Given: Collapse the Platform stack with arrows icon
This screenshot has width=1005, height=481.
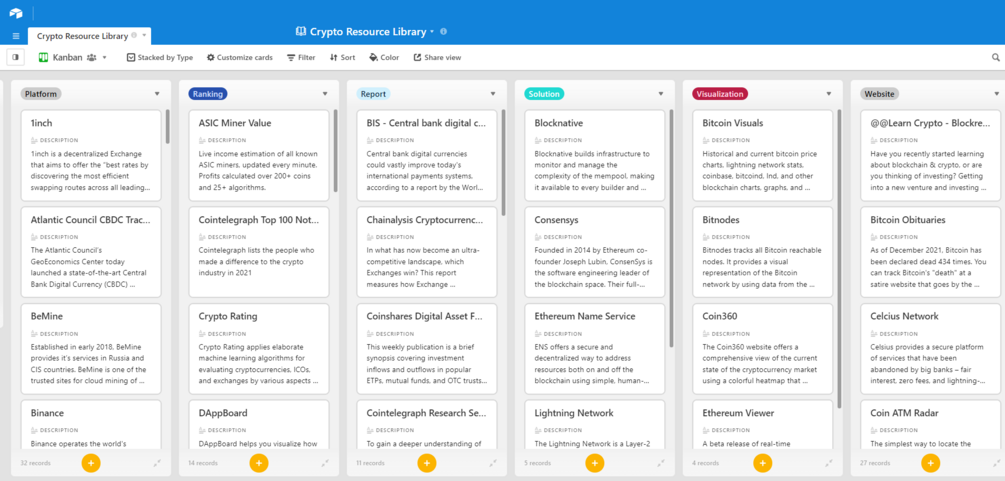Looking at the screenshot, I should coord(157,462).
